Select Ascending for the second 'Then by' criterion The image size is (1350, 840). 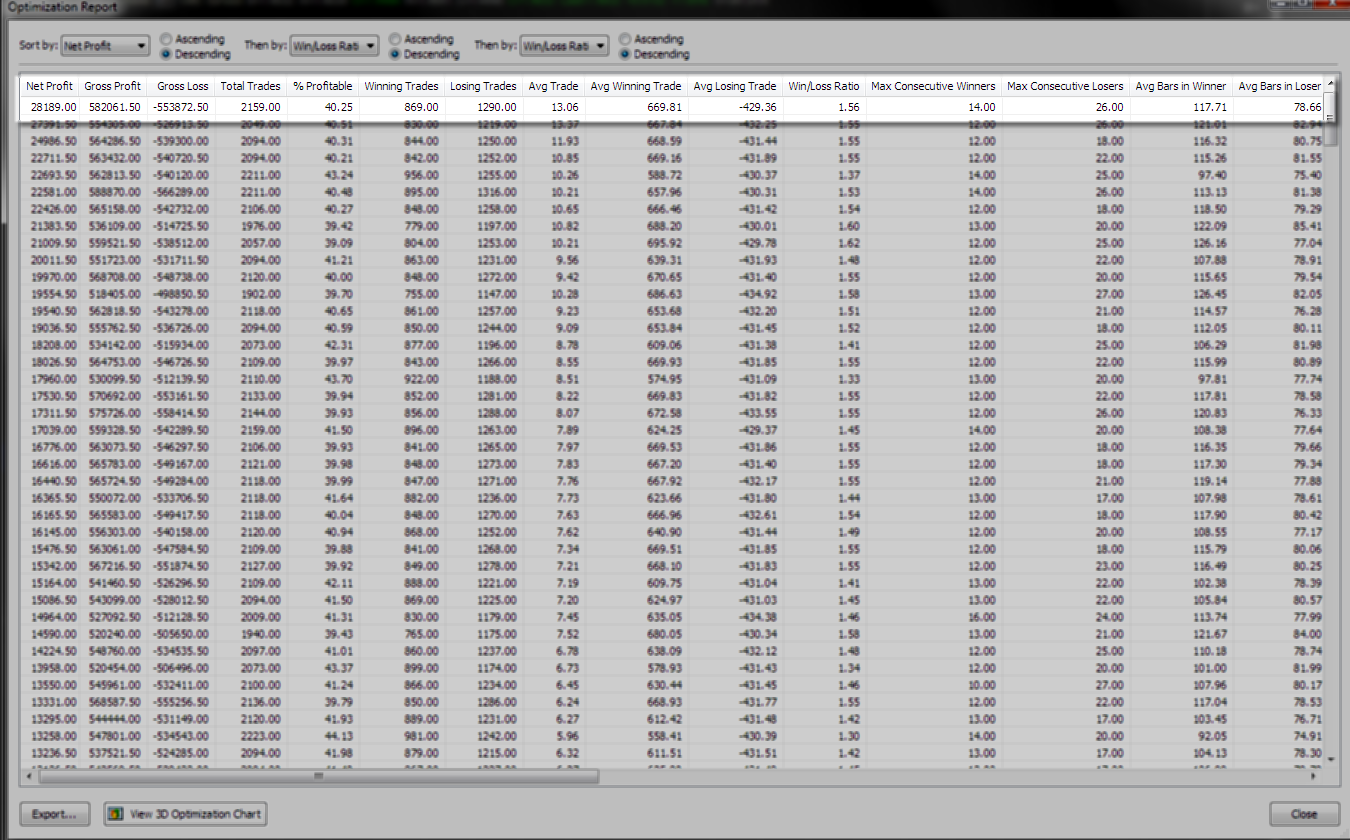point(651,39)
